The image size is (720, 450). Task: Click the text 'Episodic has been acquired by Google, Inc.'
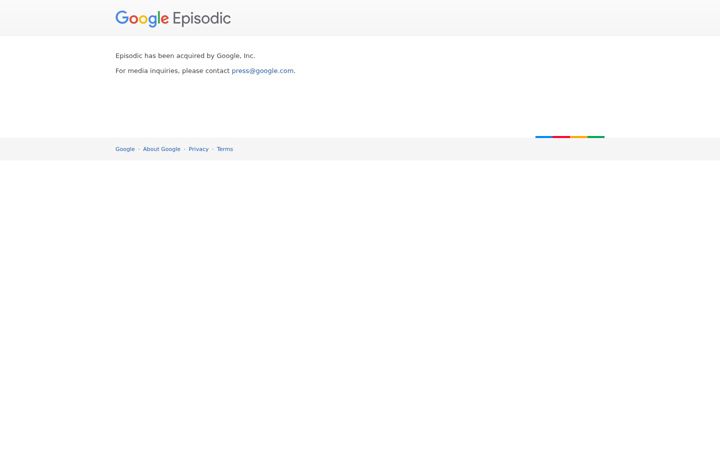(x=185, y=56)
